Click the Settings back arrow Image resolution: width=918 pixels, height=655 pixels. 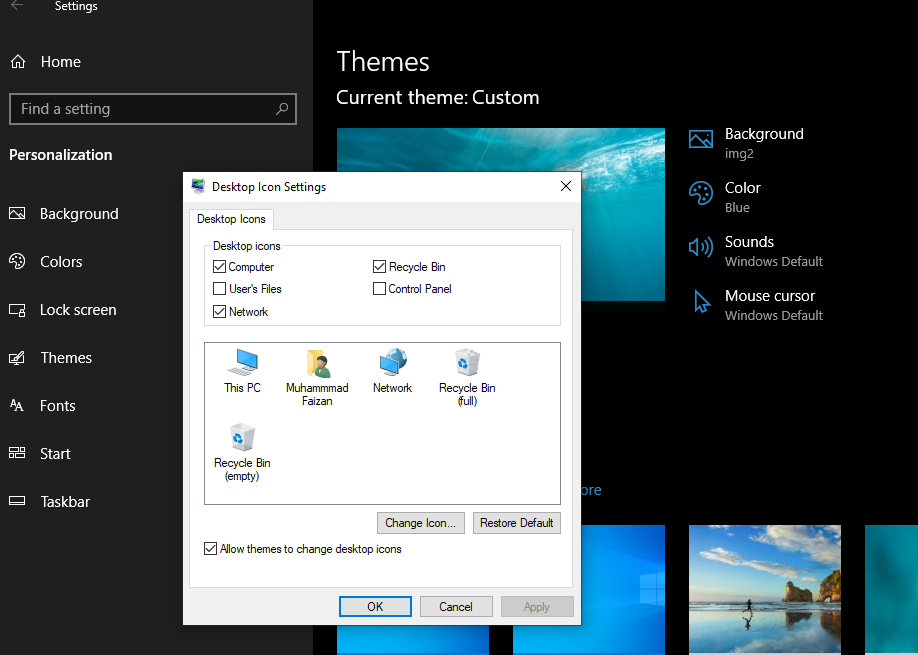[x=17, y=6]
